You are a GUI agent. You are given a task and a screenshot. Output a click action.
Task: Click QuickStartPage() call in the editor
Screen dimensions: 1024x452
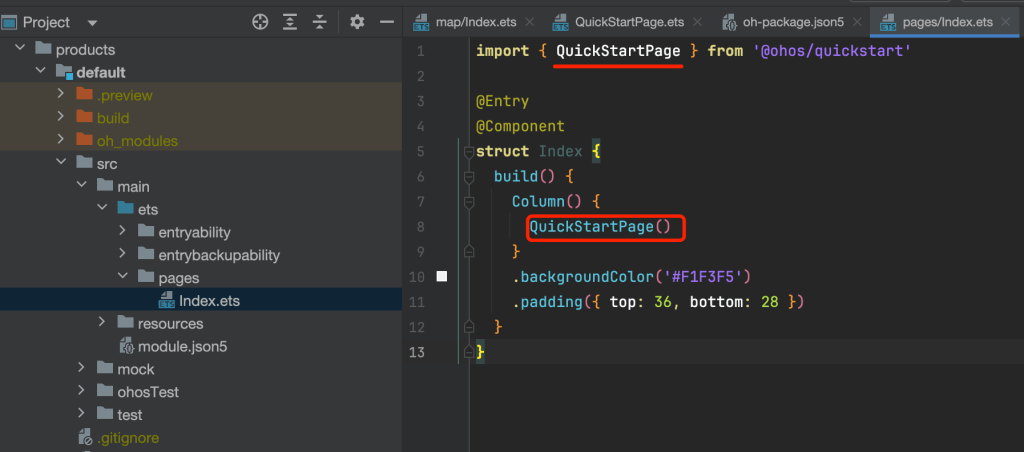pyautogui.click(x=600, y=227)
